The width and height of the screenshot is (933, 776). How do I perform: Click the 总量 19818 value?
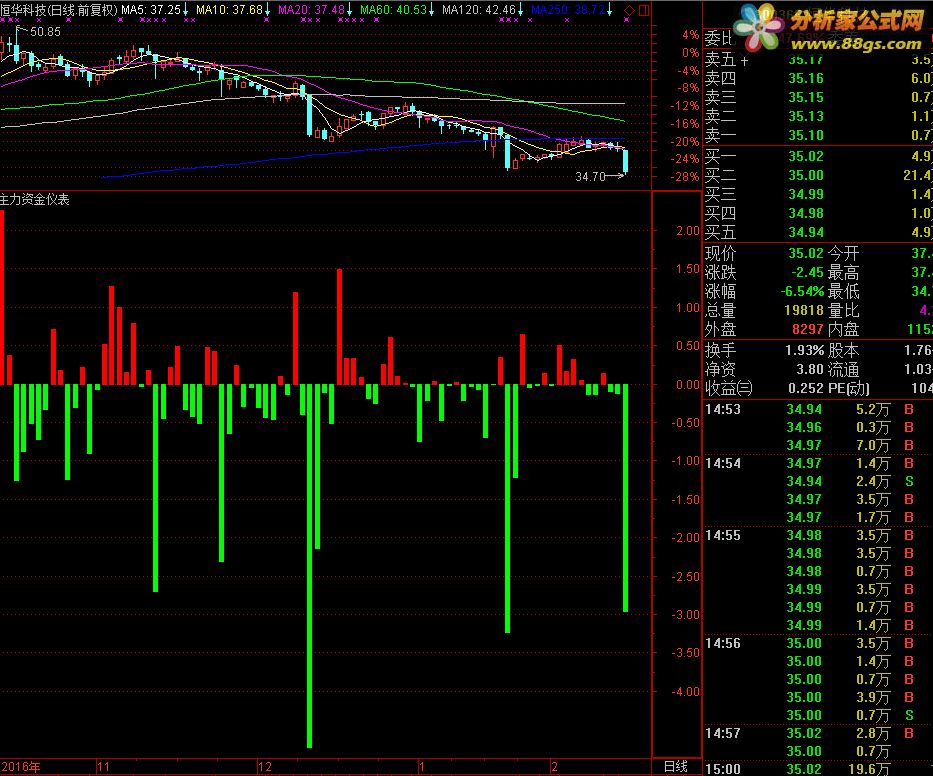pyautogui.click(x=804, y=311)
